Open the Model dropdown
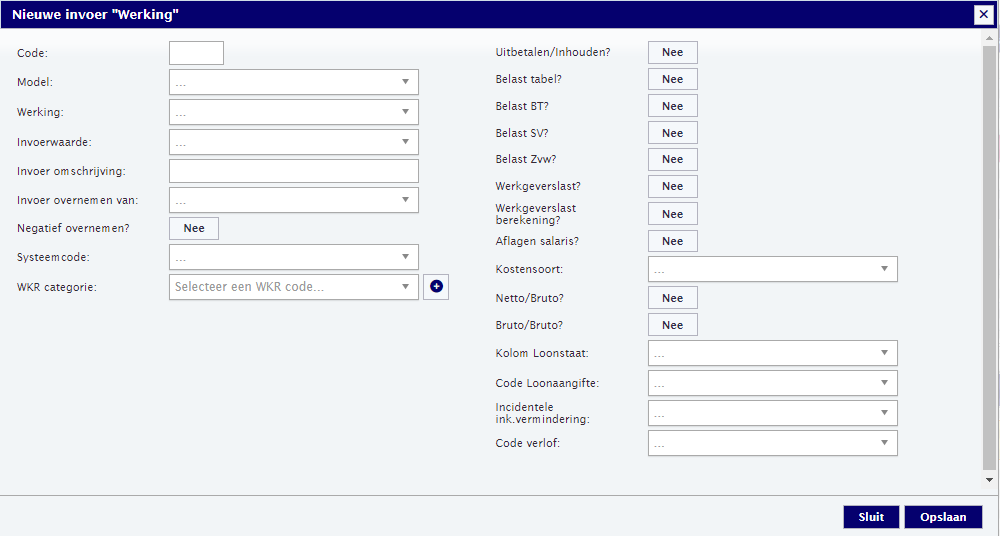The width and height of the screenshot is (1000, 536). pyautogui.click(x=294, y=82)
